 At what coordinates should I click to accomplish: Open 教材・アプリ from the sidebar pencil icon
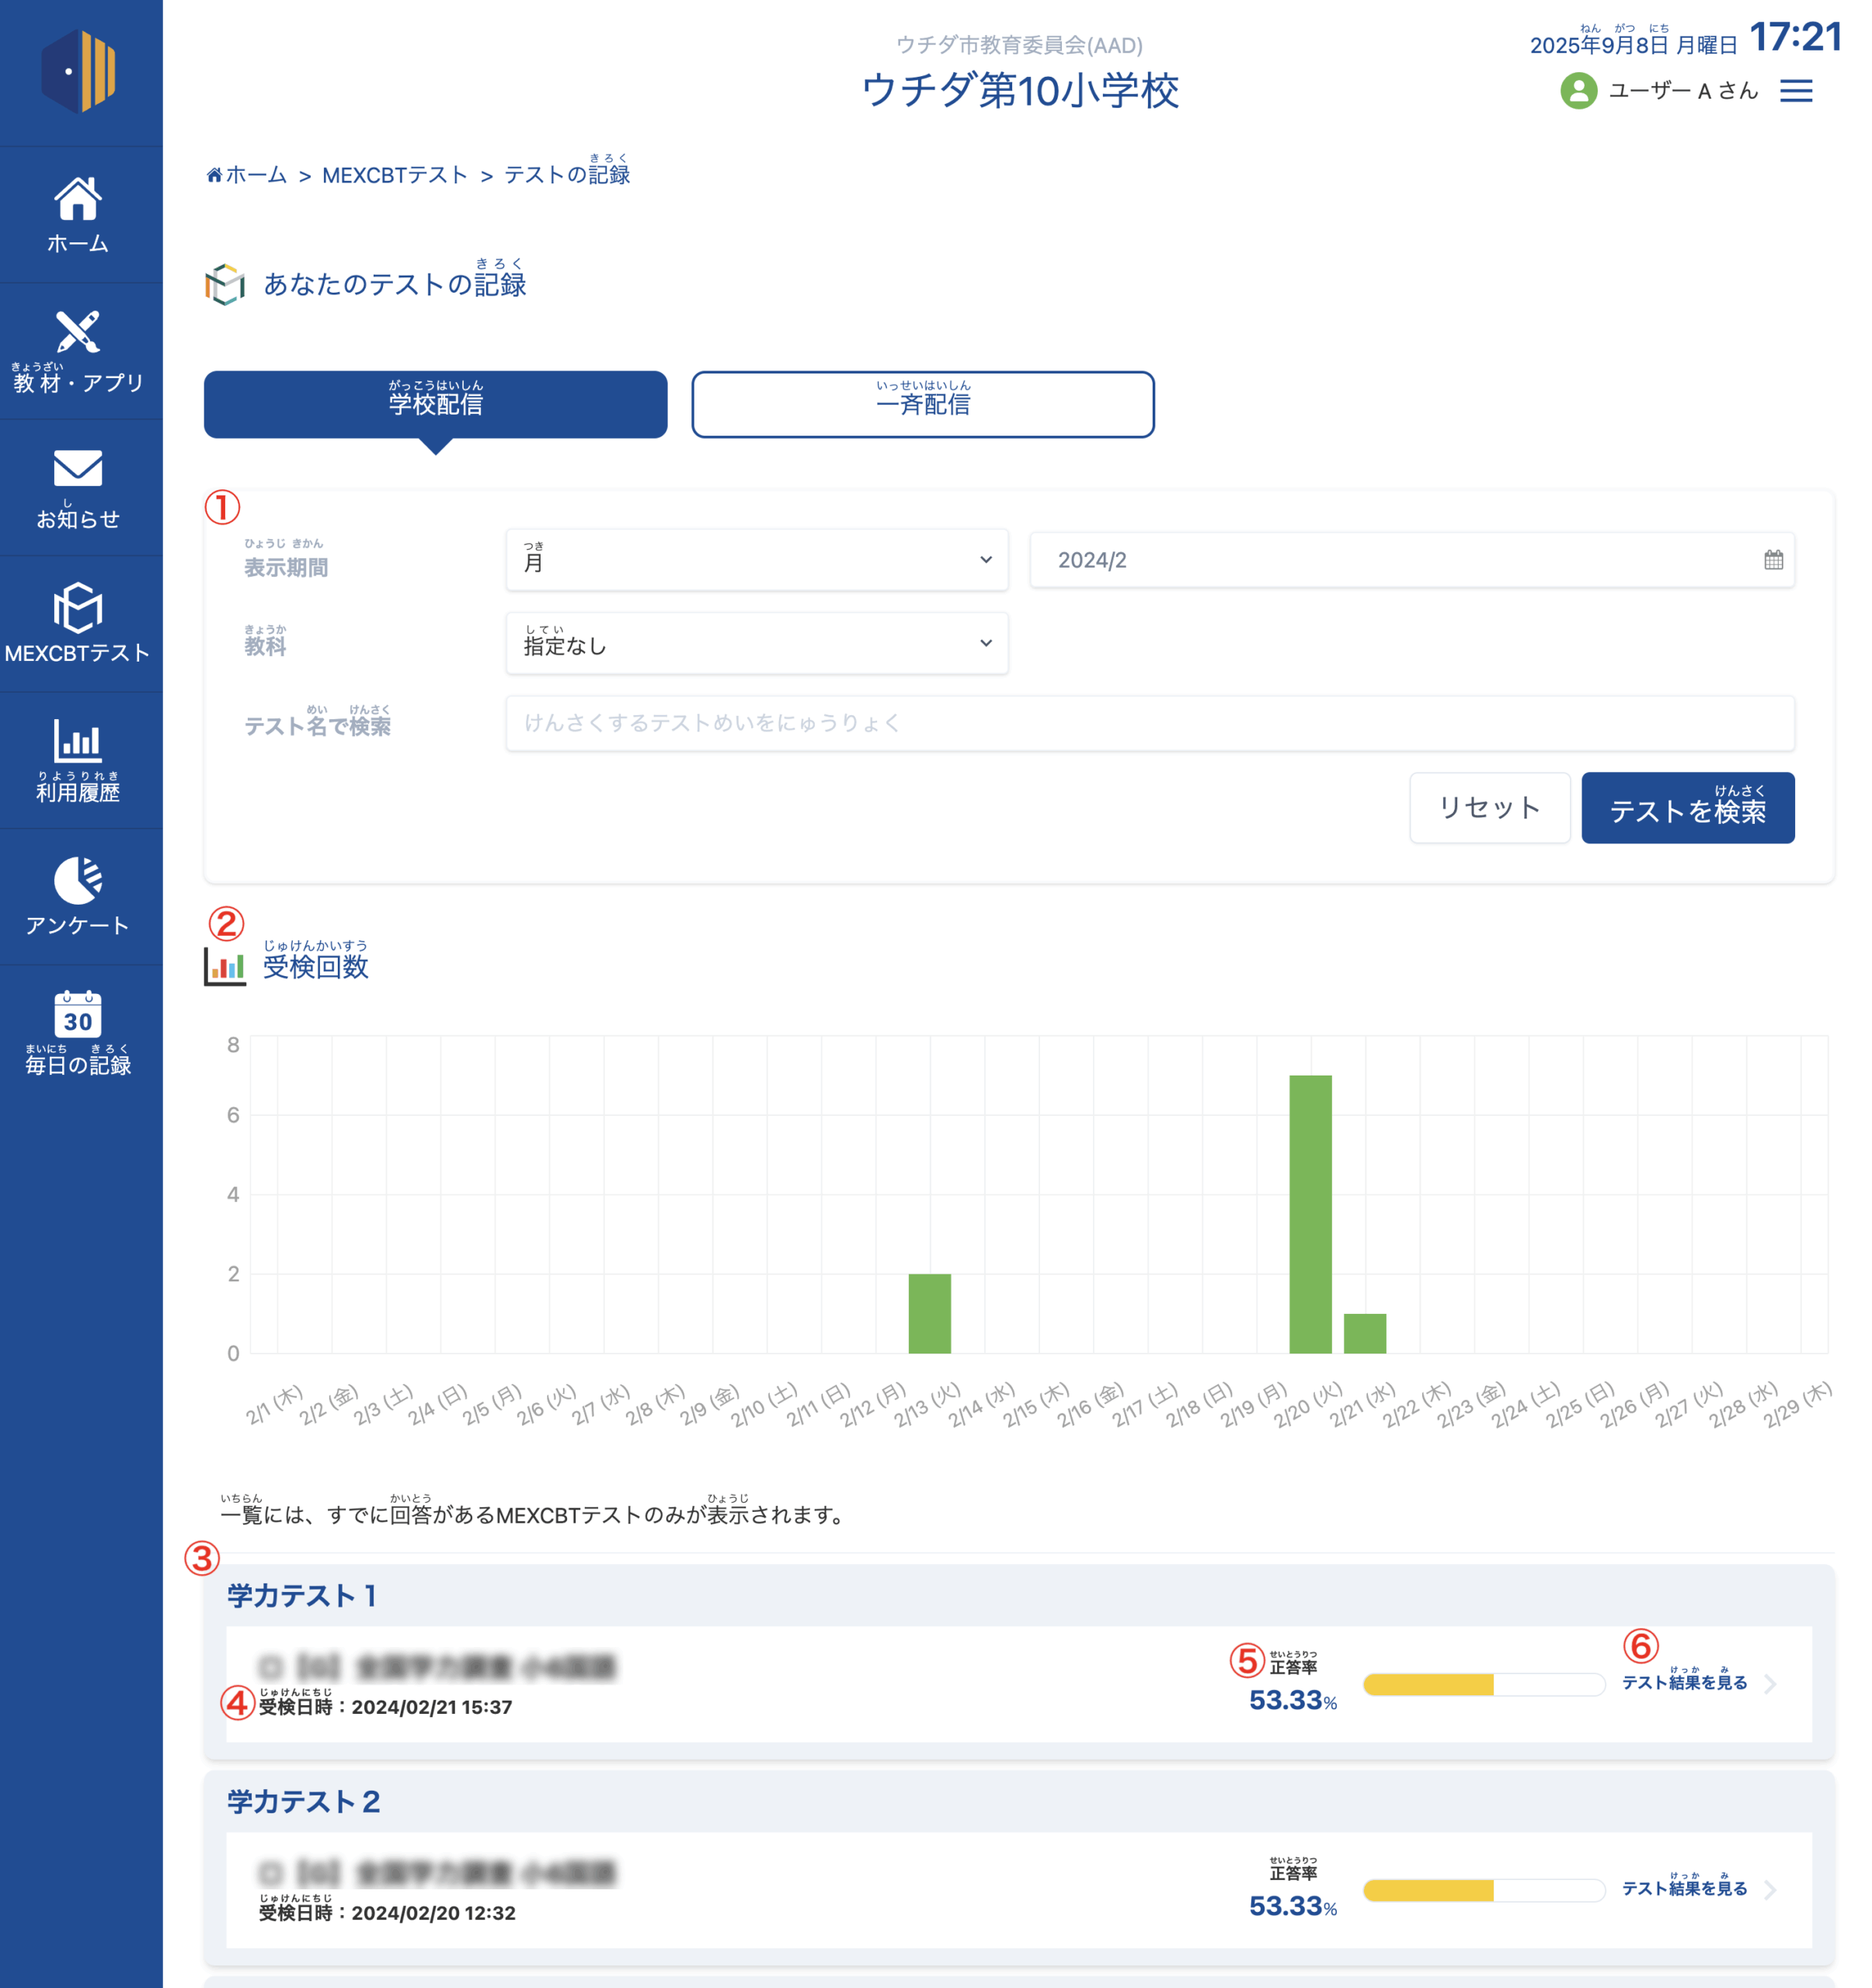(x=78, y=333)
